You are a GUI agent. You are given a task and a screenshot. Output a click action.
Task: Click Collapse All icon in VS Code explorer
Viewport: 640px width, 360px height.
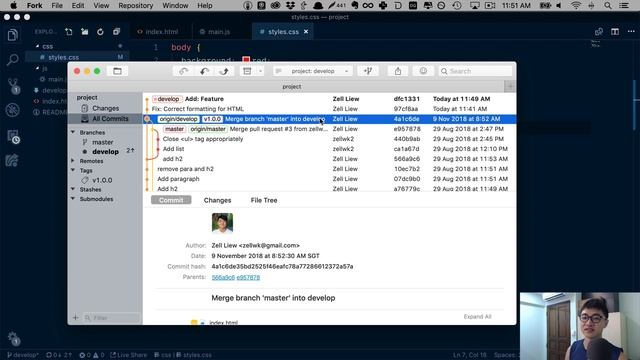(117, 31)
